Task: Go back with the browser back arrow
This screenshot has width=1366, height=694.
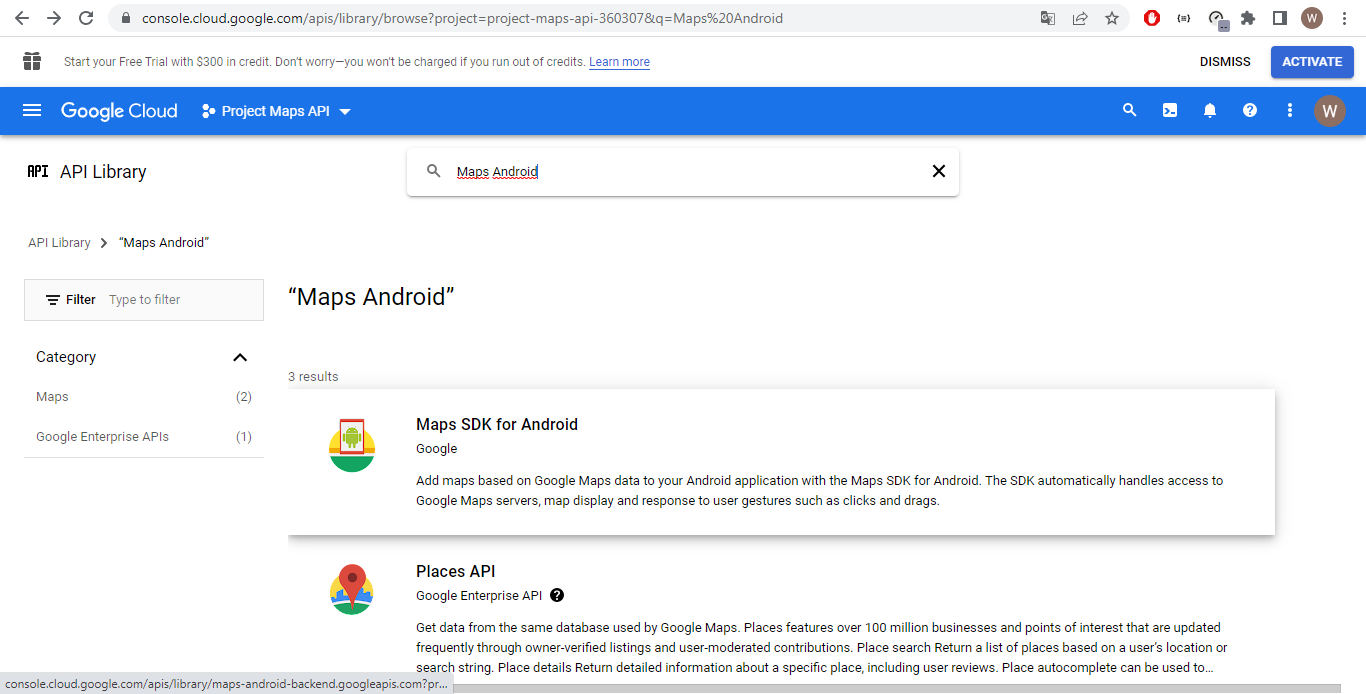Action: coord(22,18)
